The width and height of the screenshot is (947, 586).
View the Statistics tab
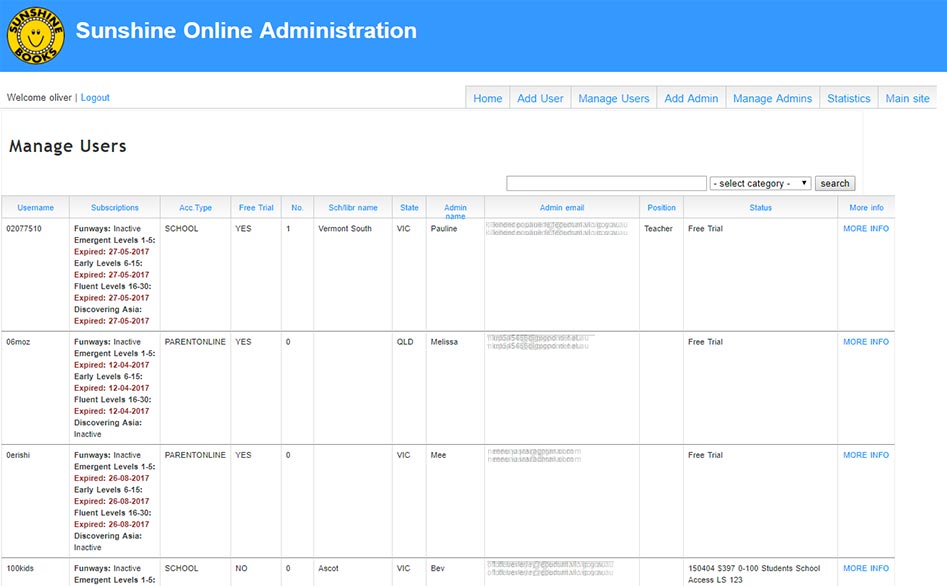coord(849,98)
